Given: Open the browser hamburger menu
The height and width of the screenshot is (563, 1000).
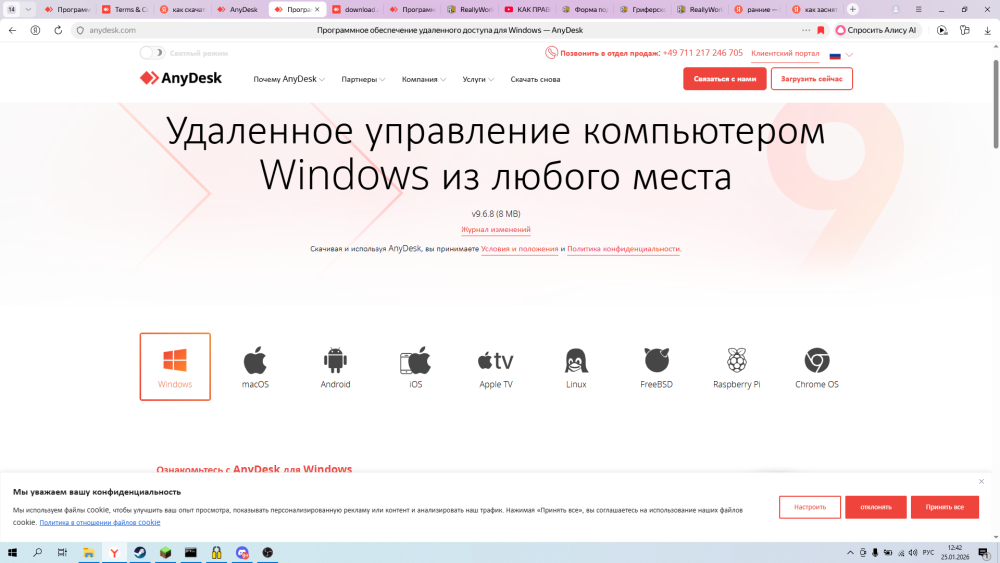Looking at the screenshot, I should pyautogui.click(x=918, y=10).
